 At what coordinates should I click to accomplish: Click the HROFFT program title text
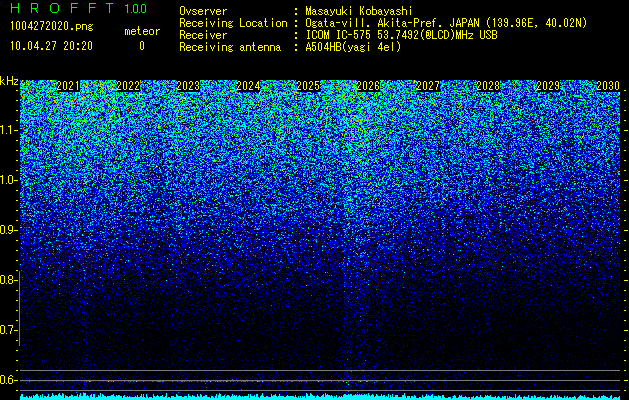click(x=63, y=8)
